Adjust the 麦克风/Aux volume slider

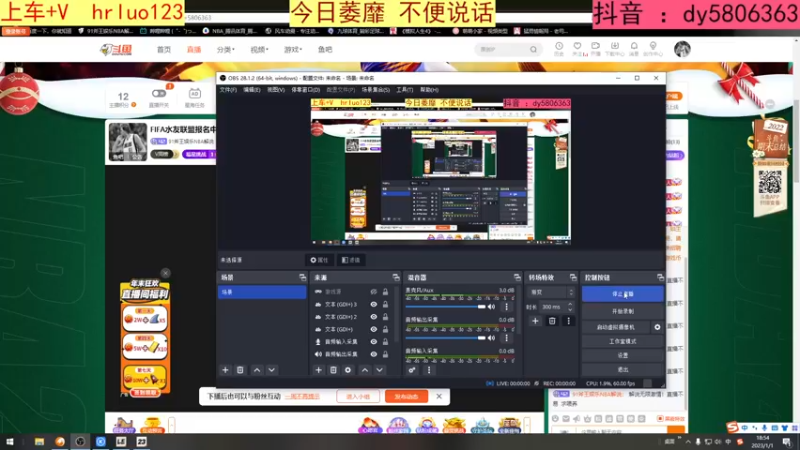click(445, 307)
